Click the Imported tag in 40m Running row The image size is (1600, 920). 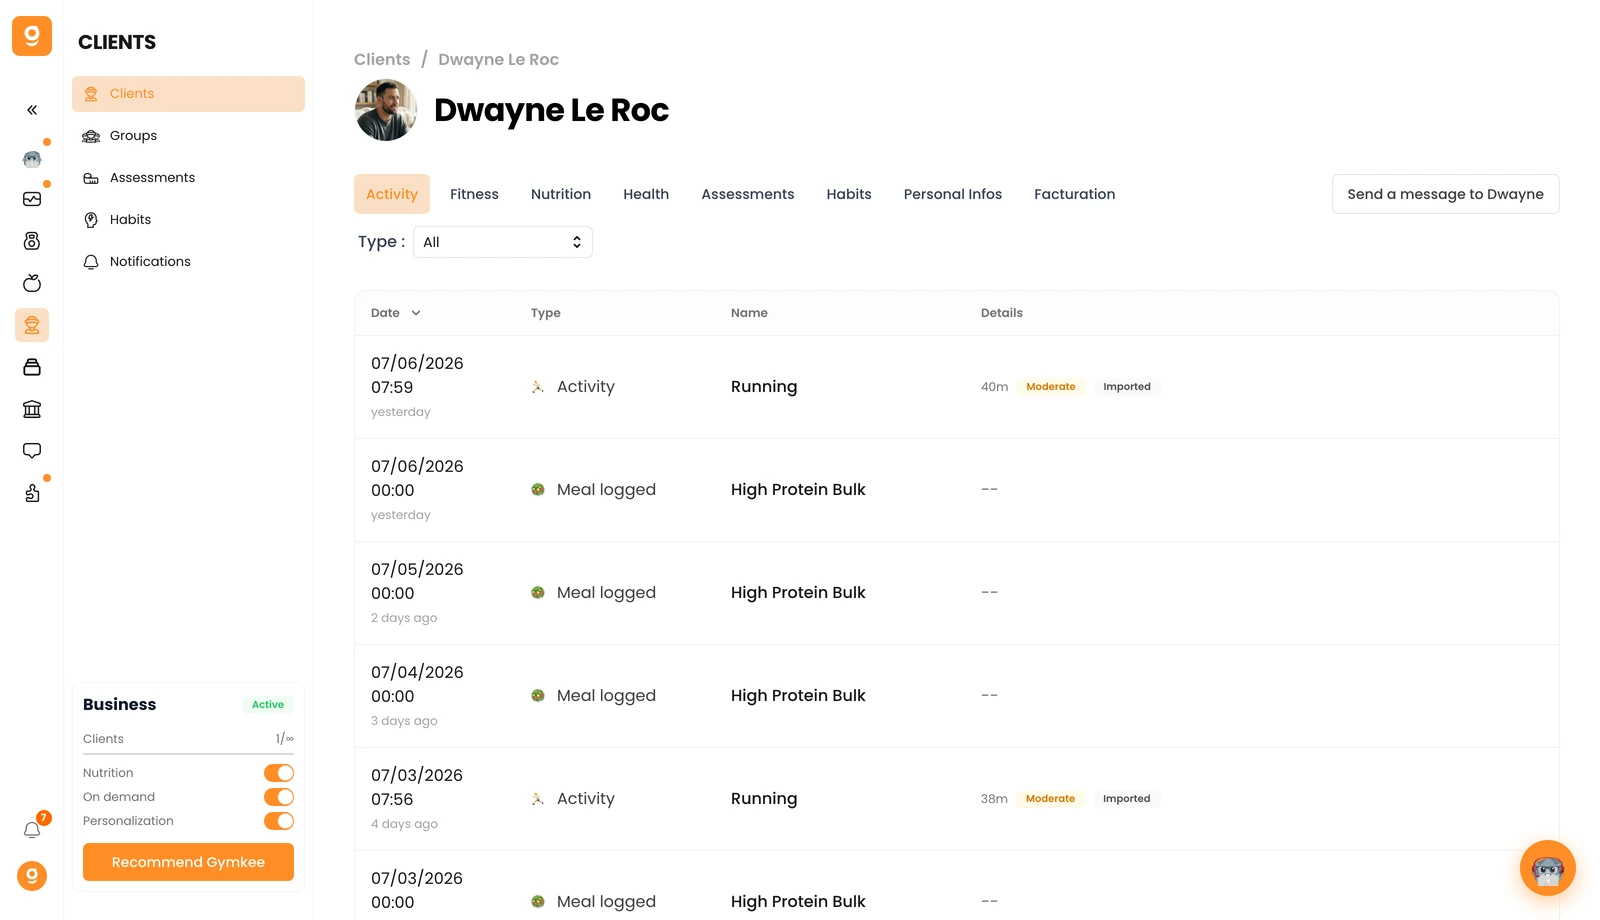click(x=1127, y=387)
